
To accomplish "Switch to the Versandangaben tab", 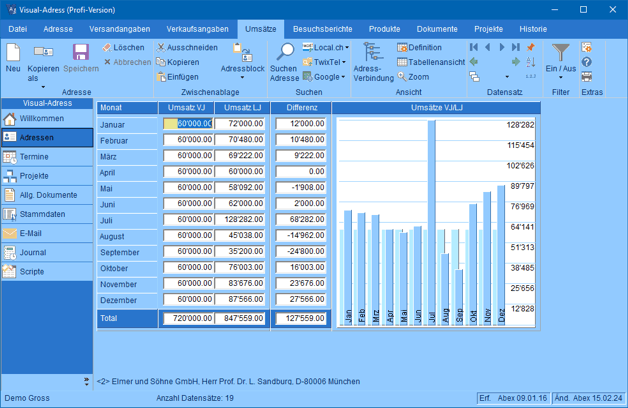I will 120,29.
